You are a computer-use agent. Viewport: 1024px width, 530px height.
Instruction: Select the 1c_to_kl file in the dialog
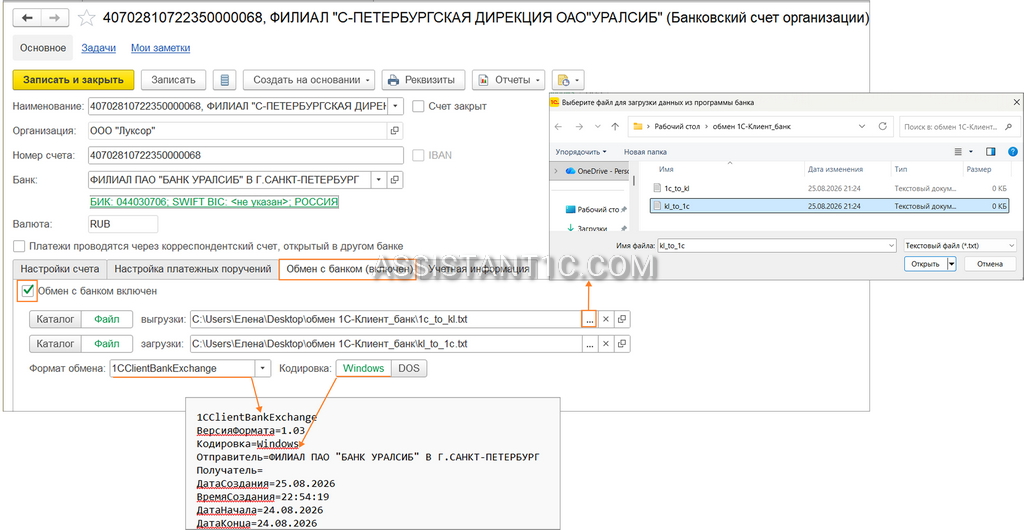tap(831, 187)
